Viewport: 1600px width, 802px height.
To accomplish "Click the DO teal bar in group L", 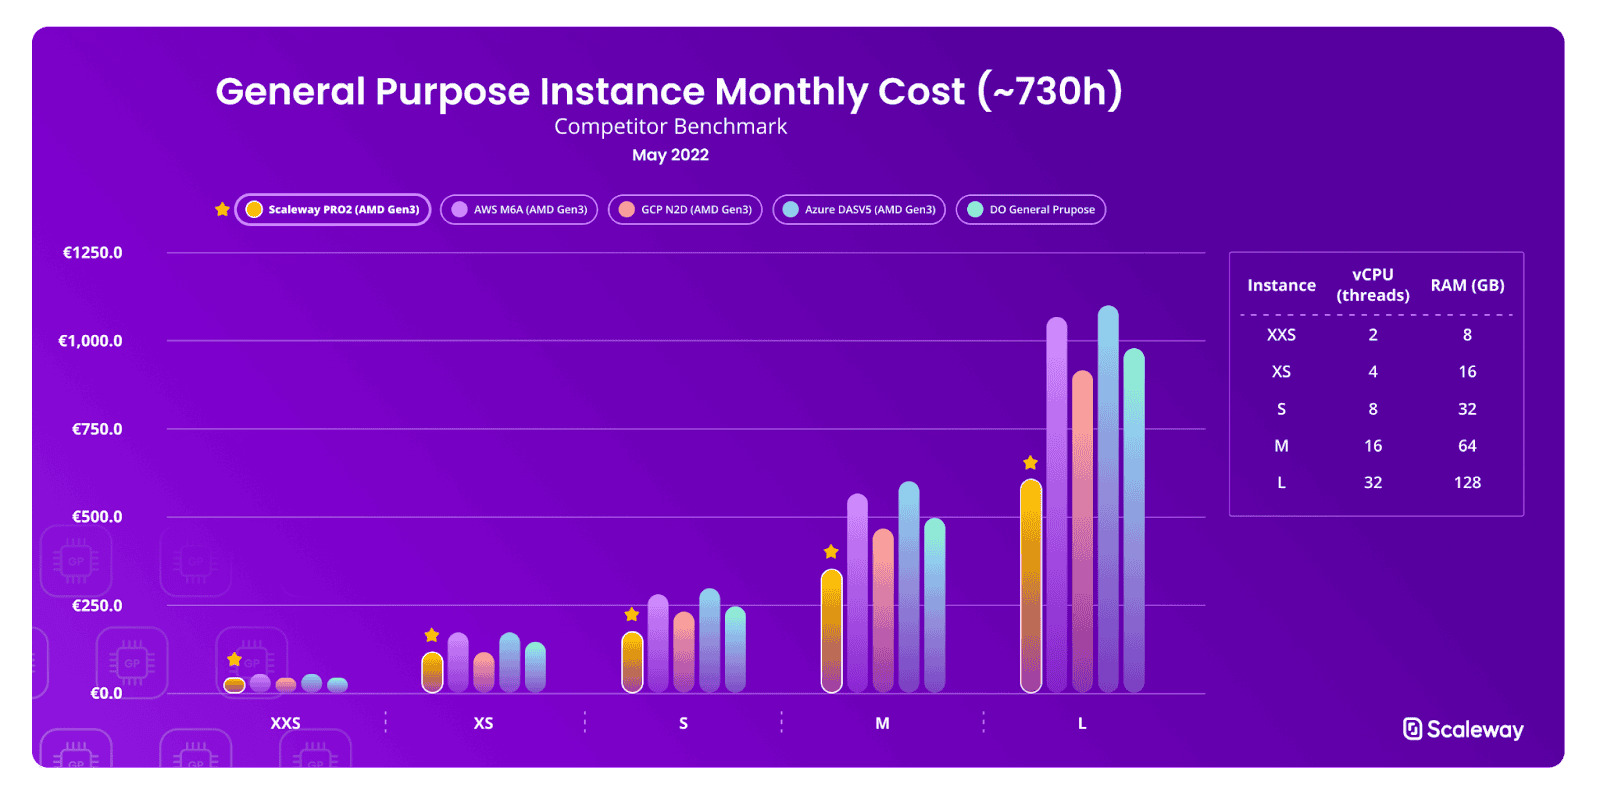I will (1134, 520).
